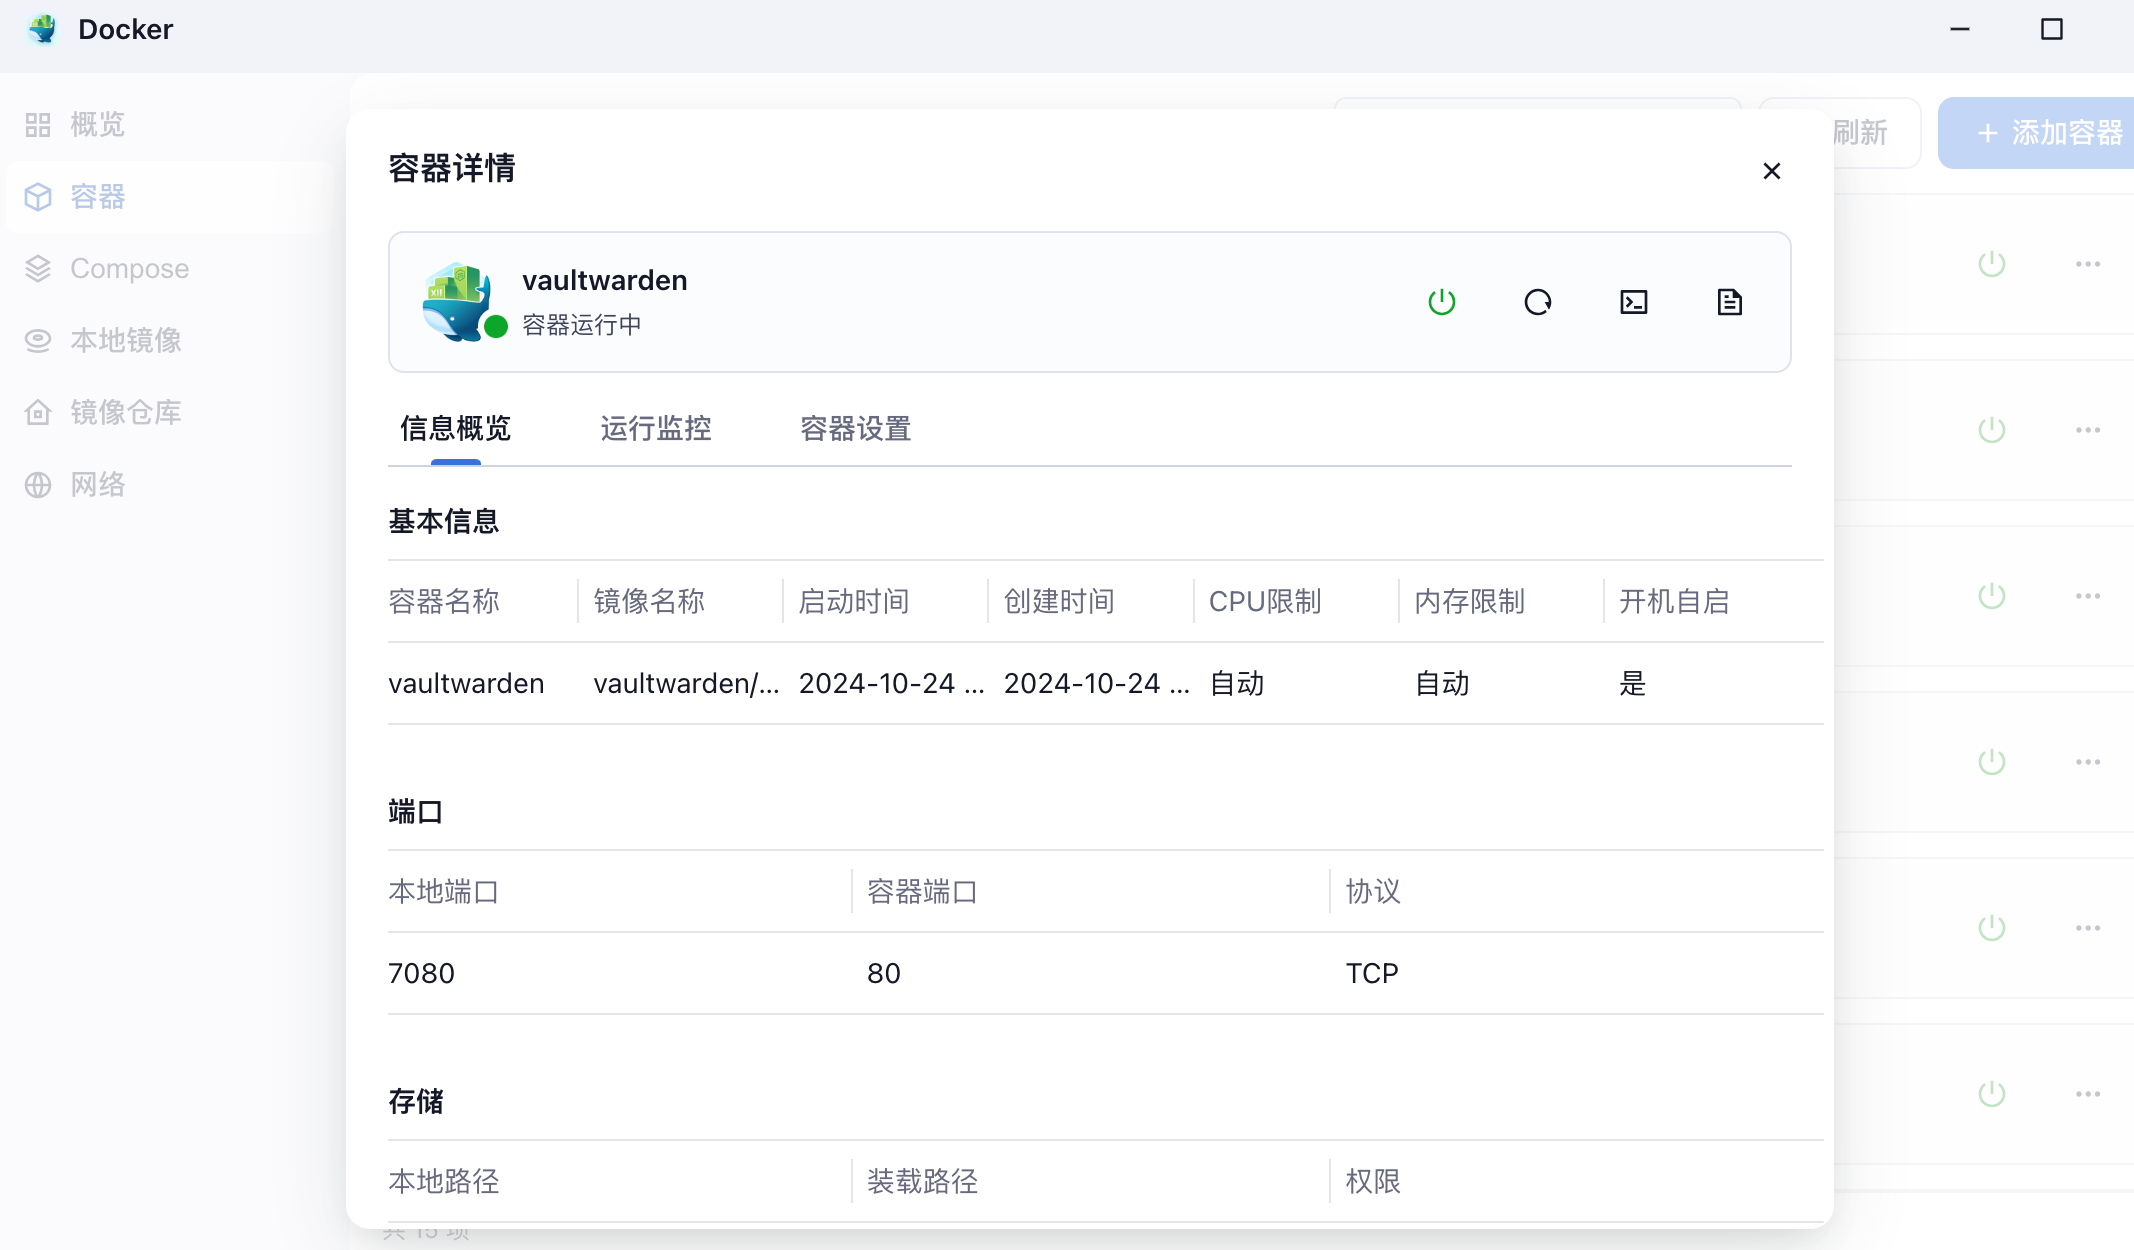Toggle power on the third background container row
This screenshot has height=1250, width=2134.
(1992, 596)
